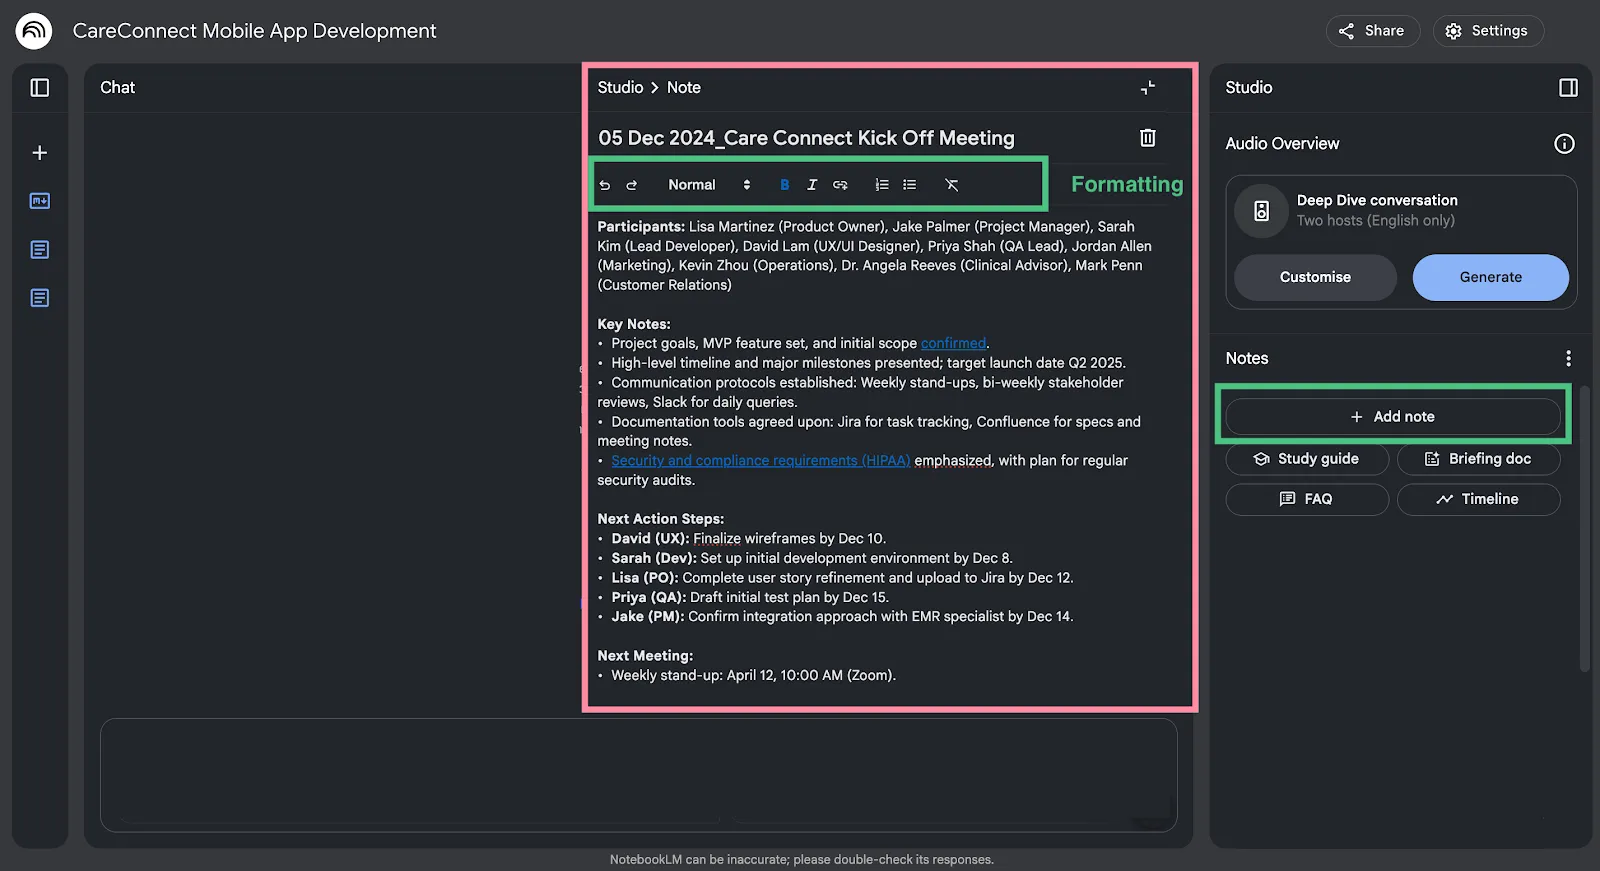The image size is (1600, 871).
Task: Click the 'Next Meeting:' heading
Action: click(x=645, y=656)
